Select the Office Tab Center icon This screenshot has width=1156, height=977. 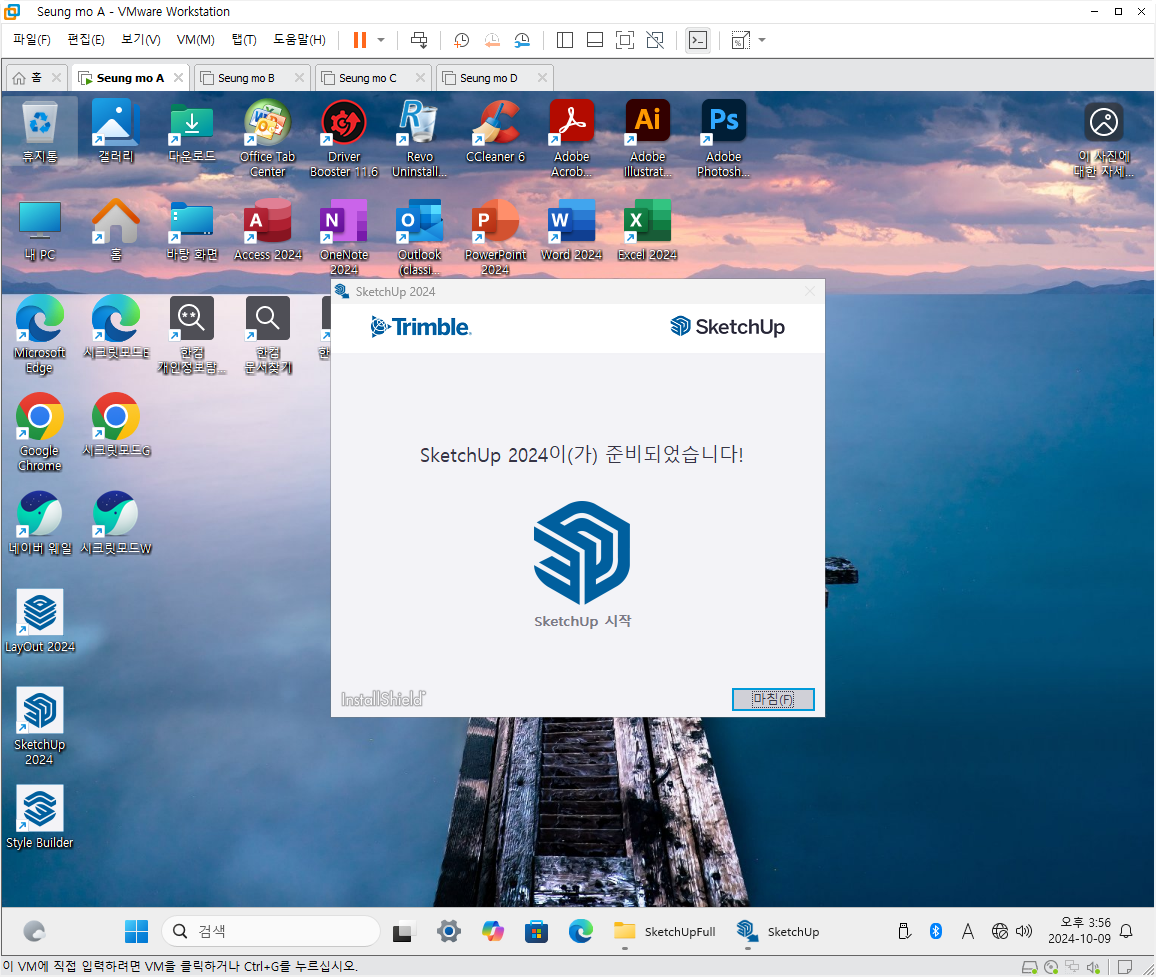pyautogui.click(x=268, y=139)
